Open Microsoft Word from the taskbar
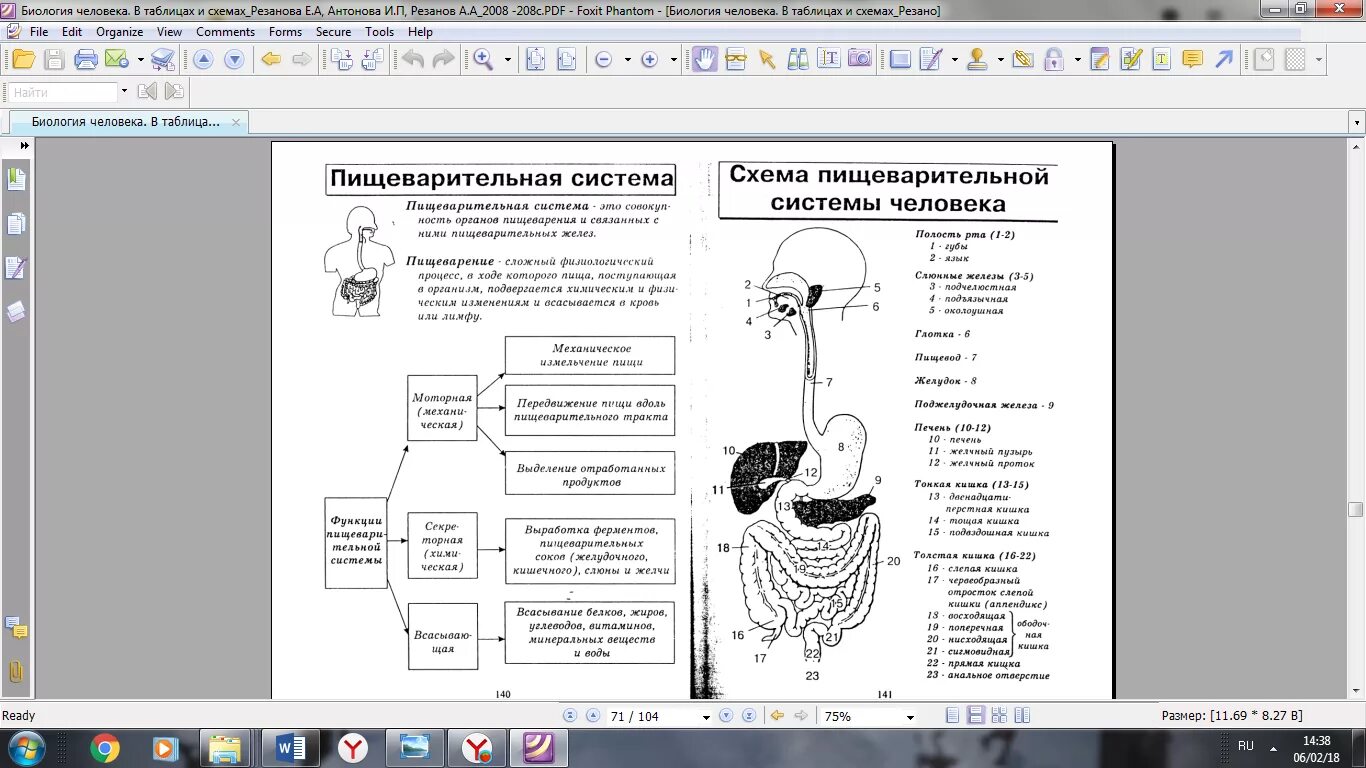This screenshot has width=1366, height=768. [291, 748]
